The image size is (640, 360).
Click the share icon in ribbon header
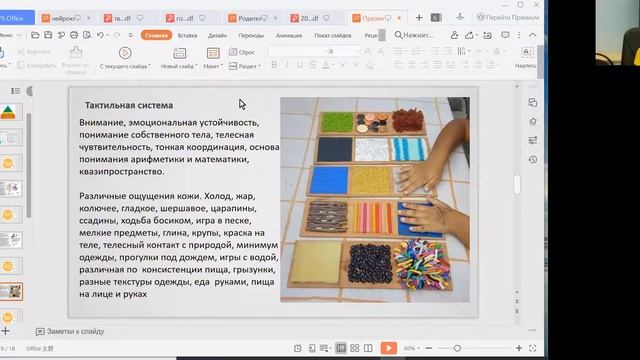tap(469, 35)
